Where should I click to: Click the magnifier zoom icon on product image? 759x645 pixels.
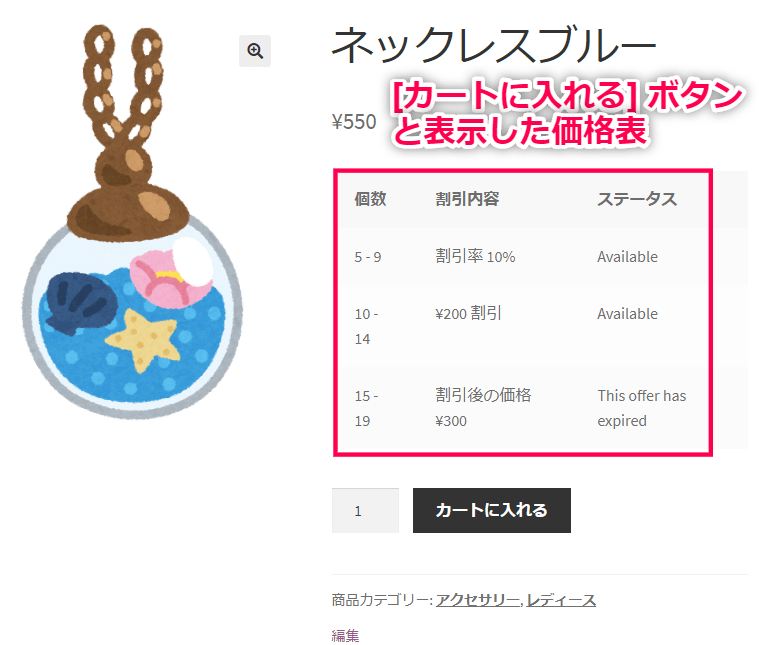point(255,51)
